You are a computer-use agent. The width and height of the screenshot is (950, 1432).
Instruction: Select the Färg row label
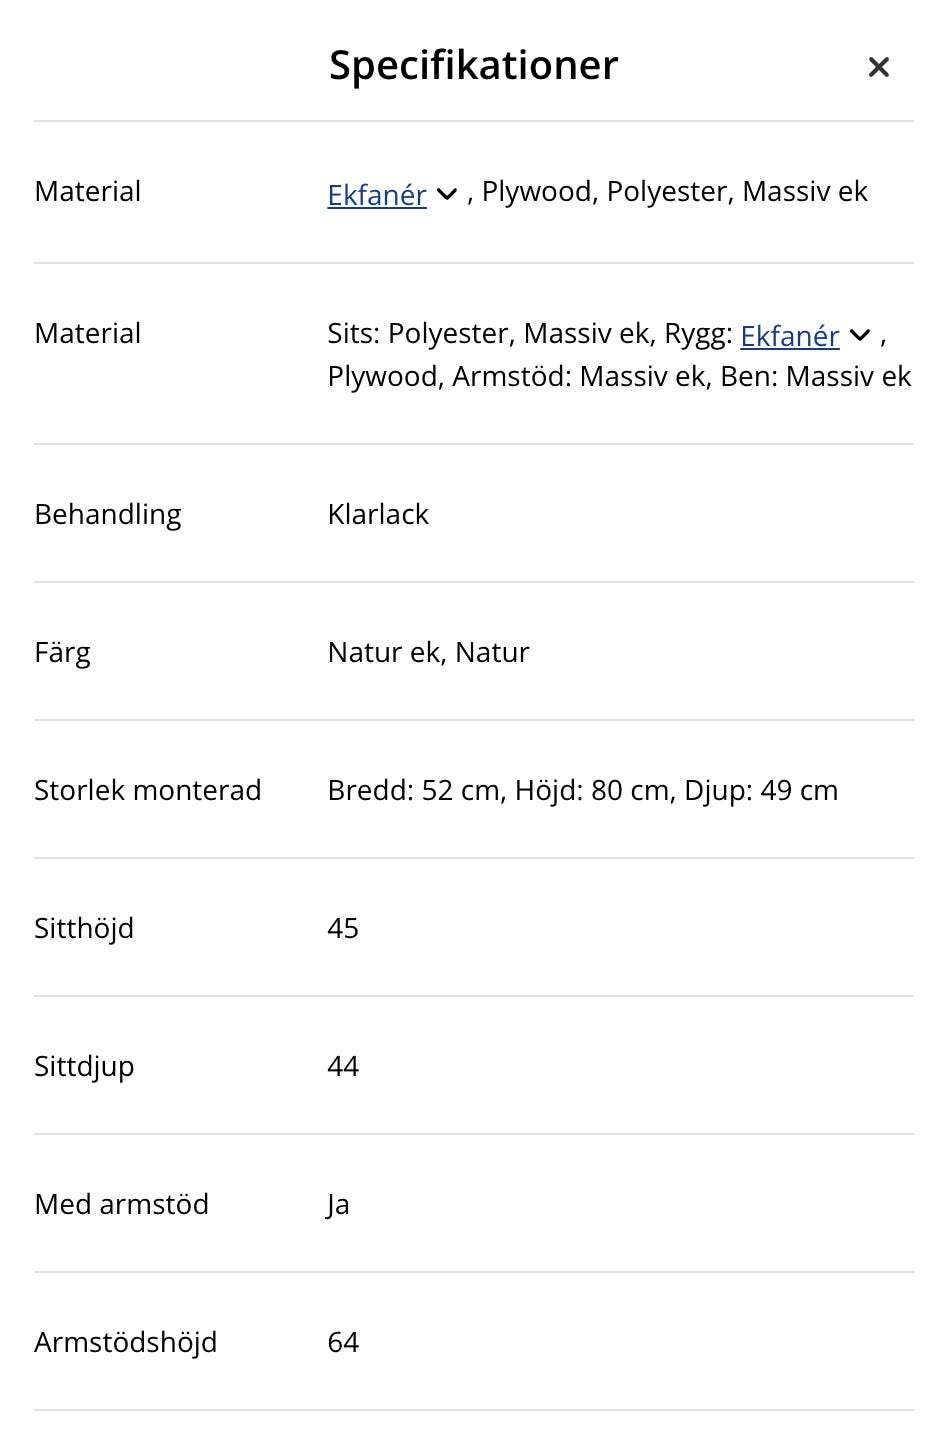point(62,652)
